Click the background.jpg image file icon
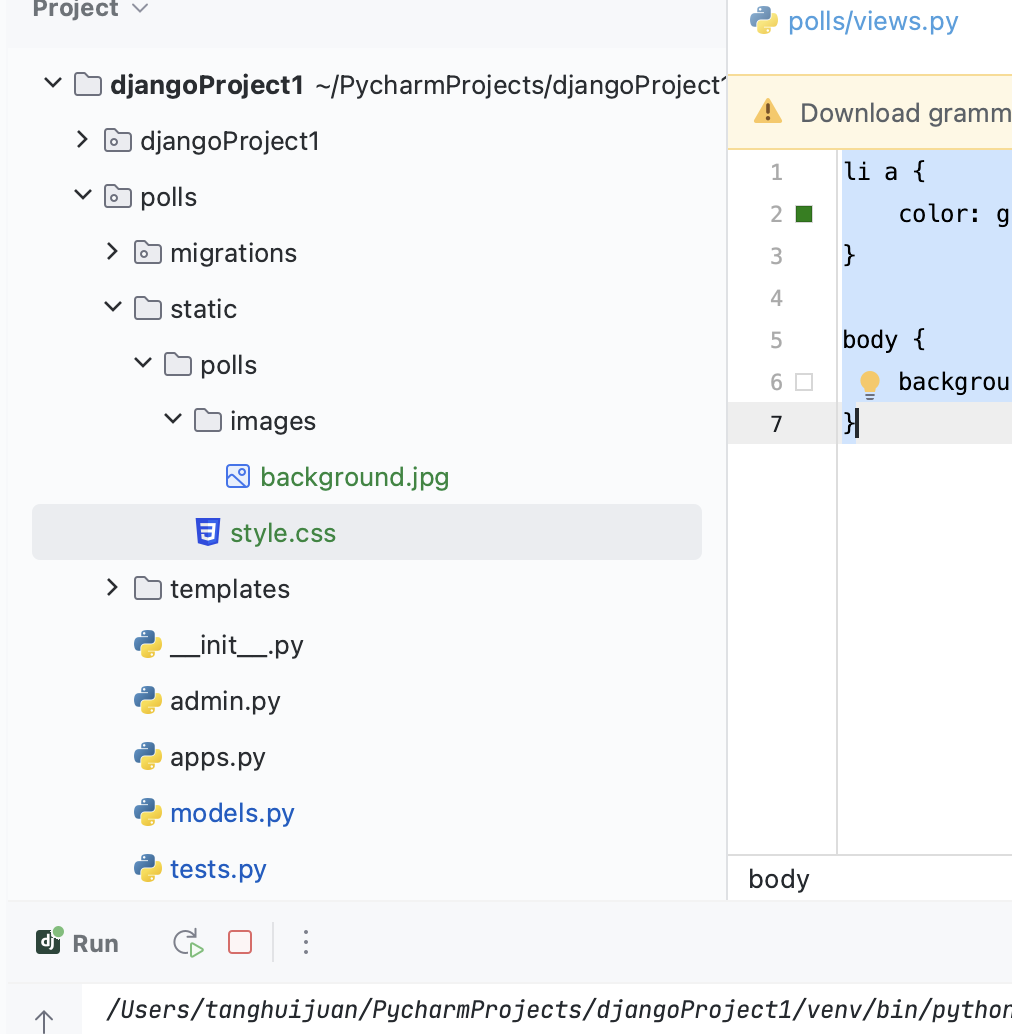The image size is (1012, 1034). click(x=238, y=477)
